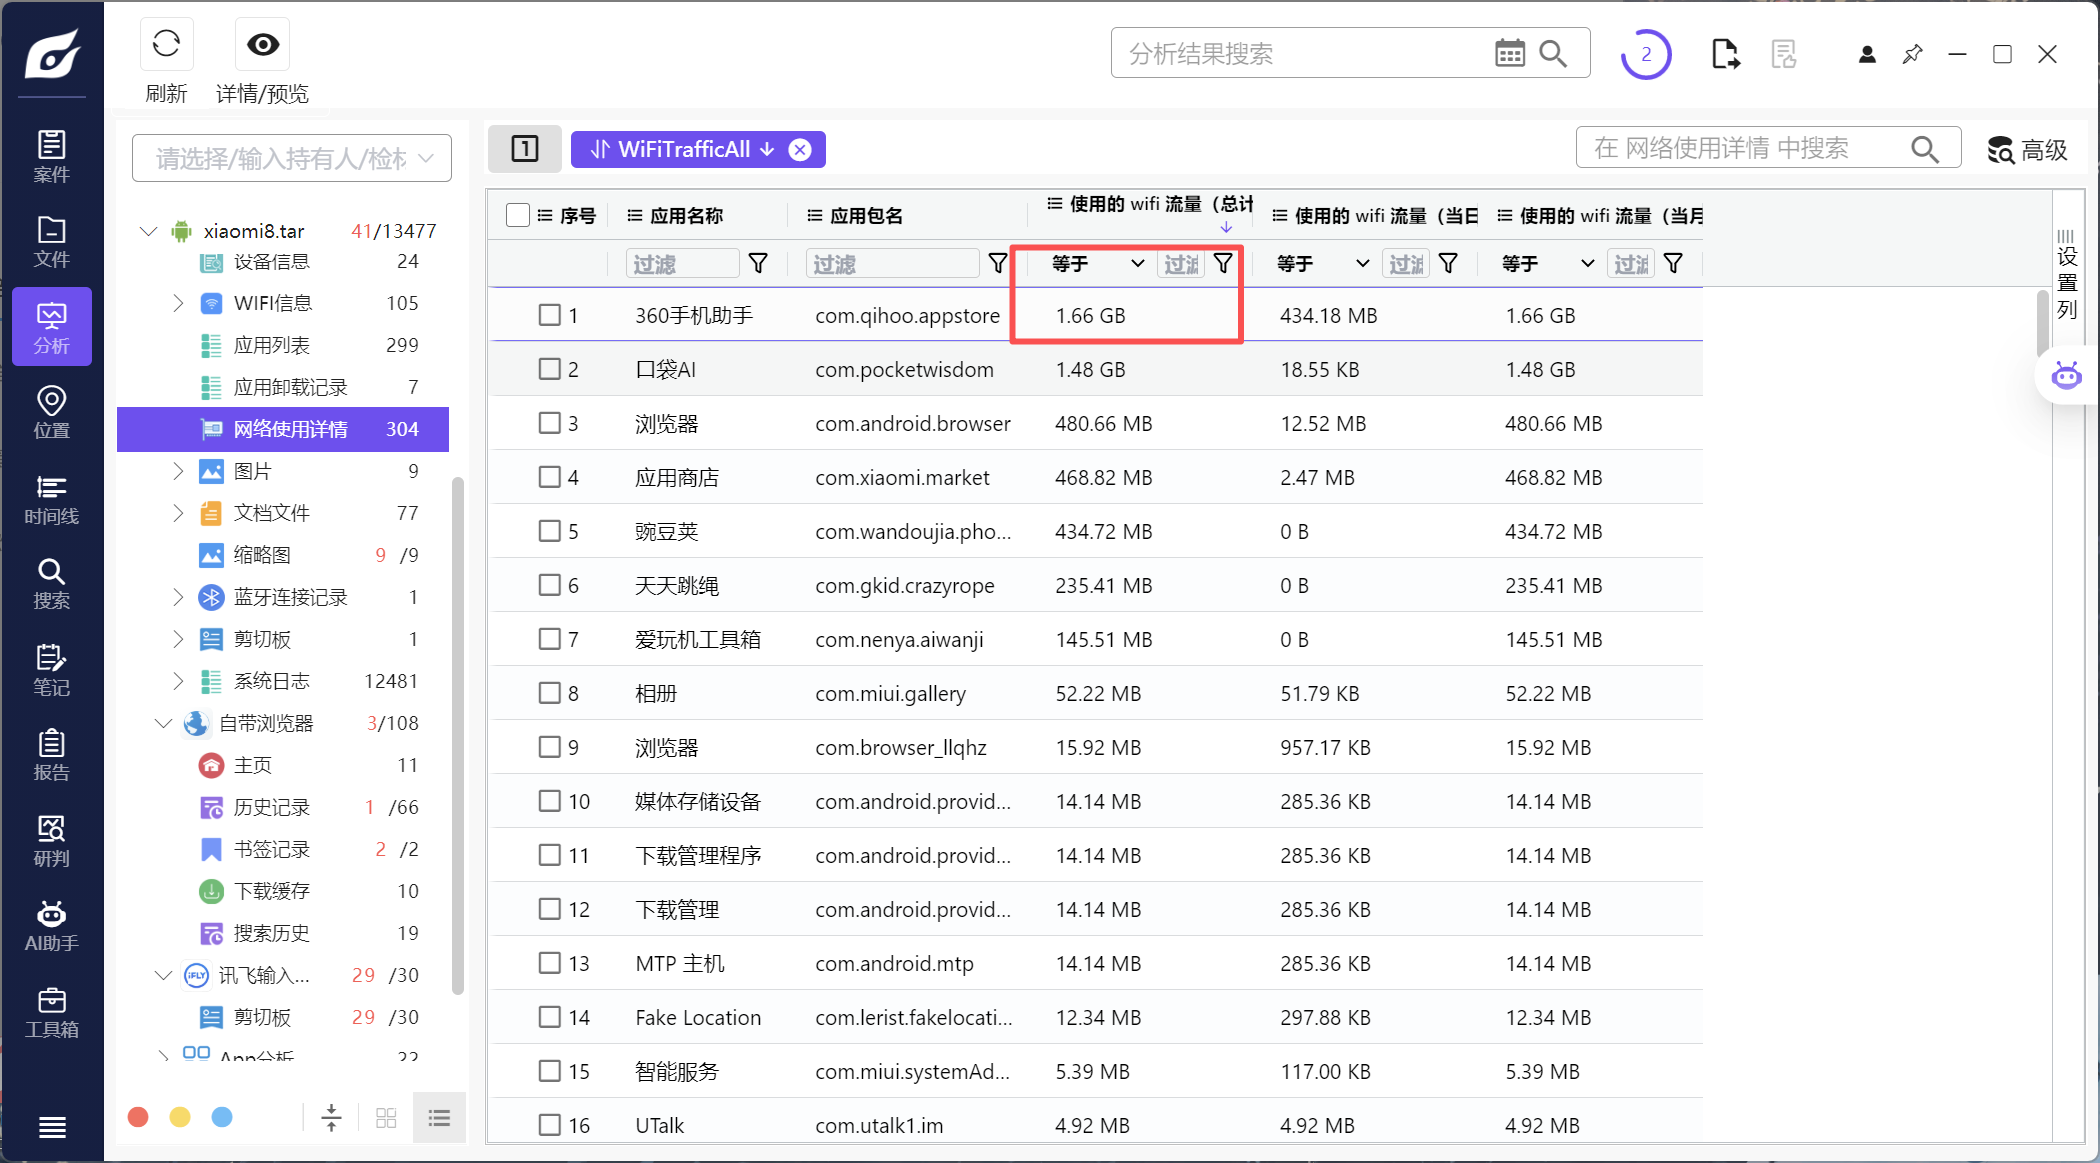This screenshot has height=1163, width=2100.
Task: Open 时间线 in the sidebar
Action: 52,499
